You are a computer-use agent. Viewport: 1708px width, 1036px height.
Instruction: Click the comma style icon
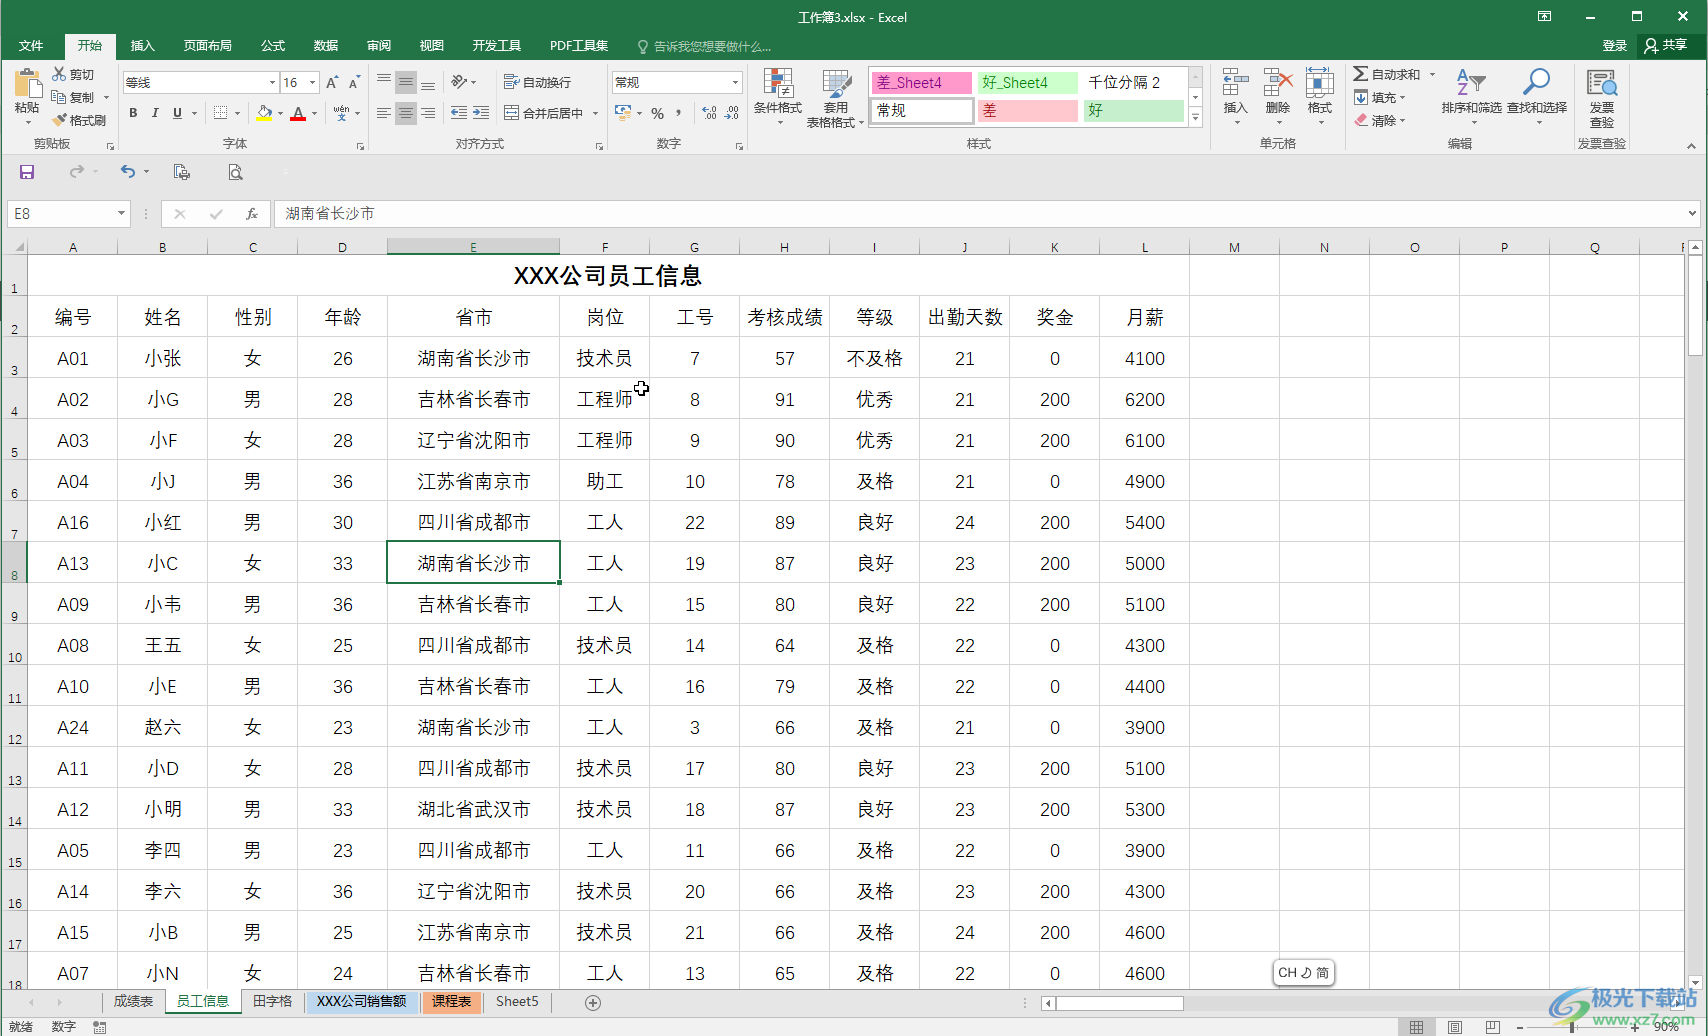[x=679, y=113]
